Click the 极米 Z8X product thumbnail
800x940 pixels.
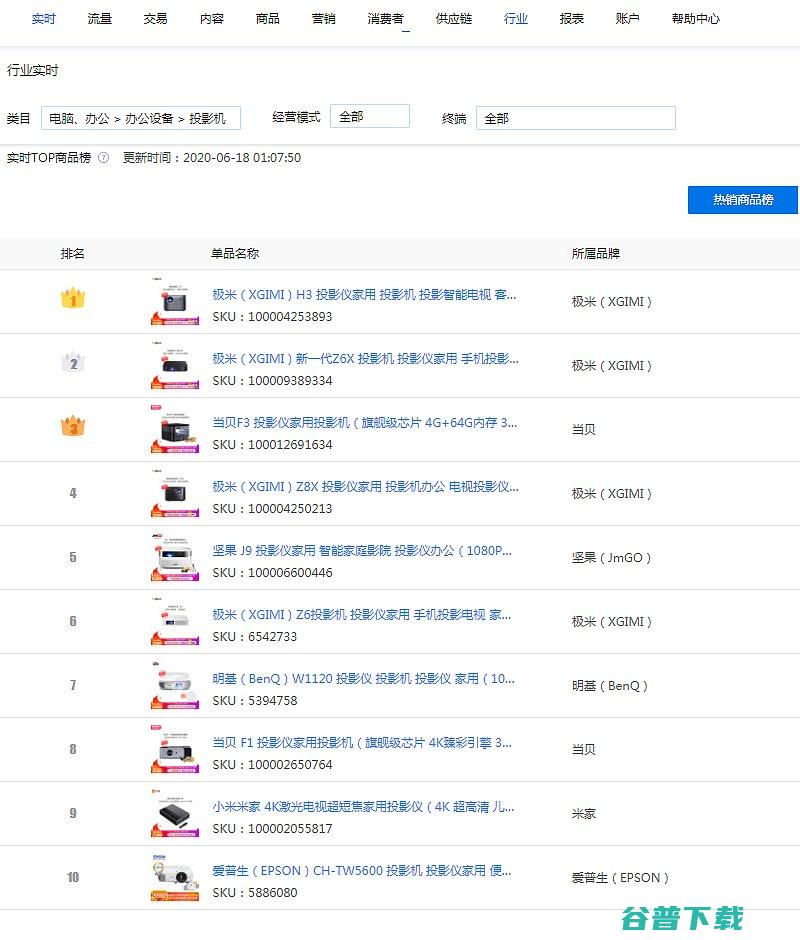[x=175, y=493]
